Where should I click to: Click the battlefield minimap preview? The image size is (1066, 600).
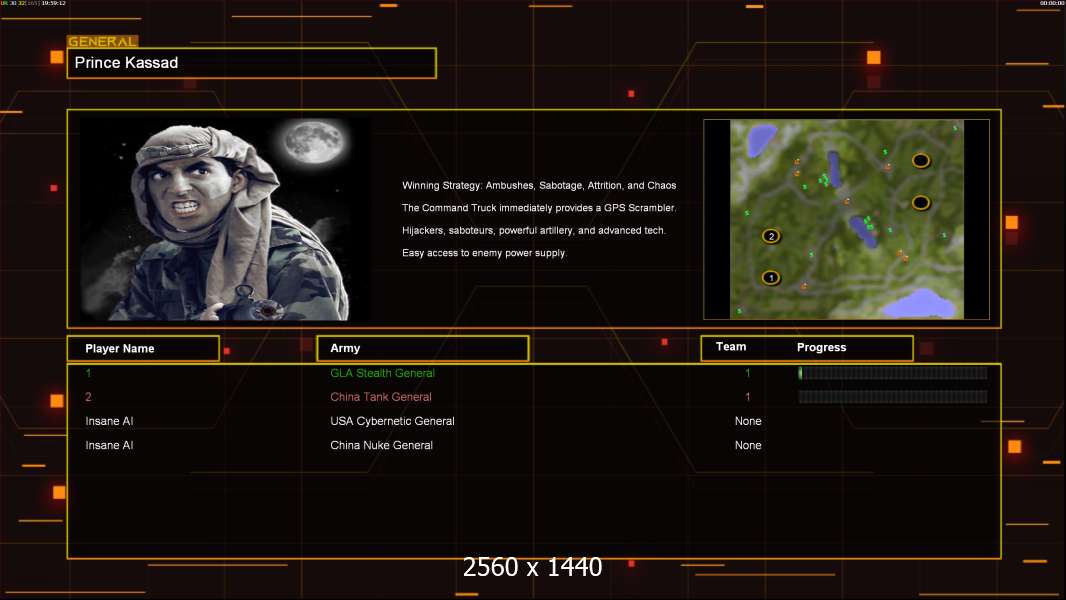click(x=846, y=219)
